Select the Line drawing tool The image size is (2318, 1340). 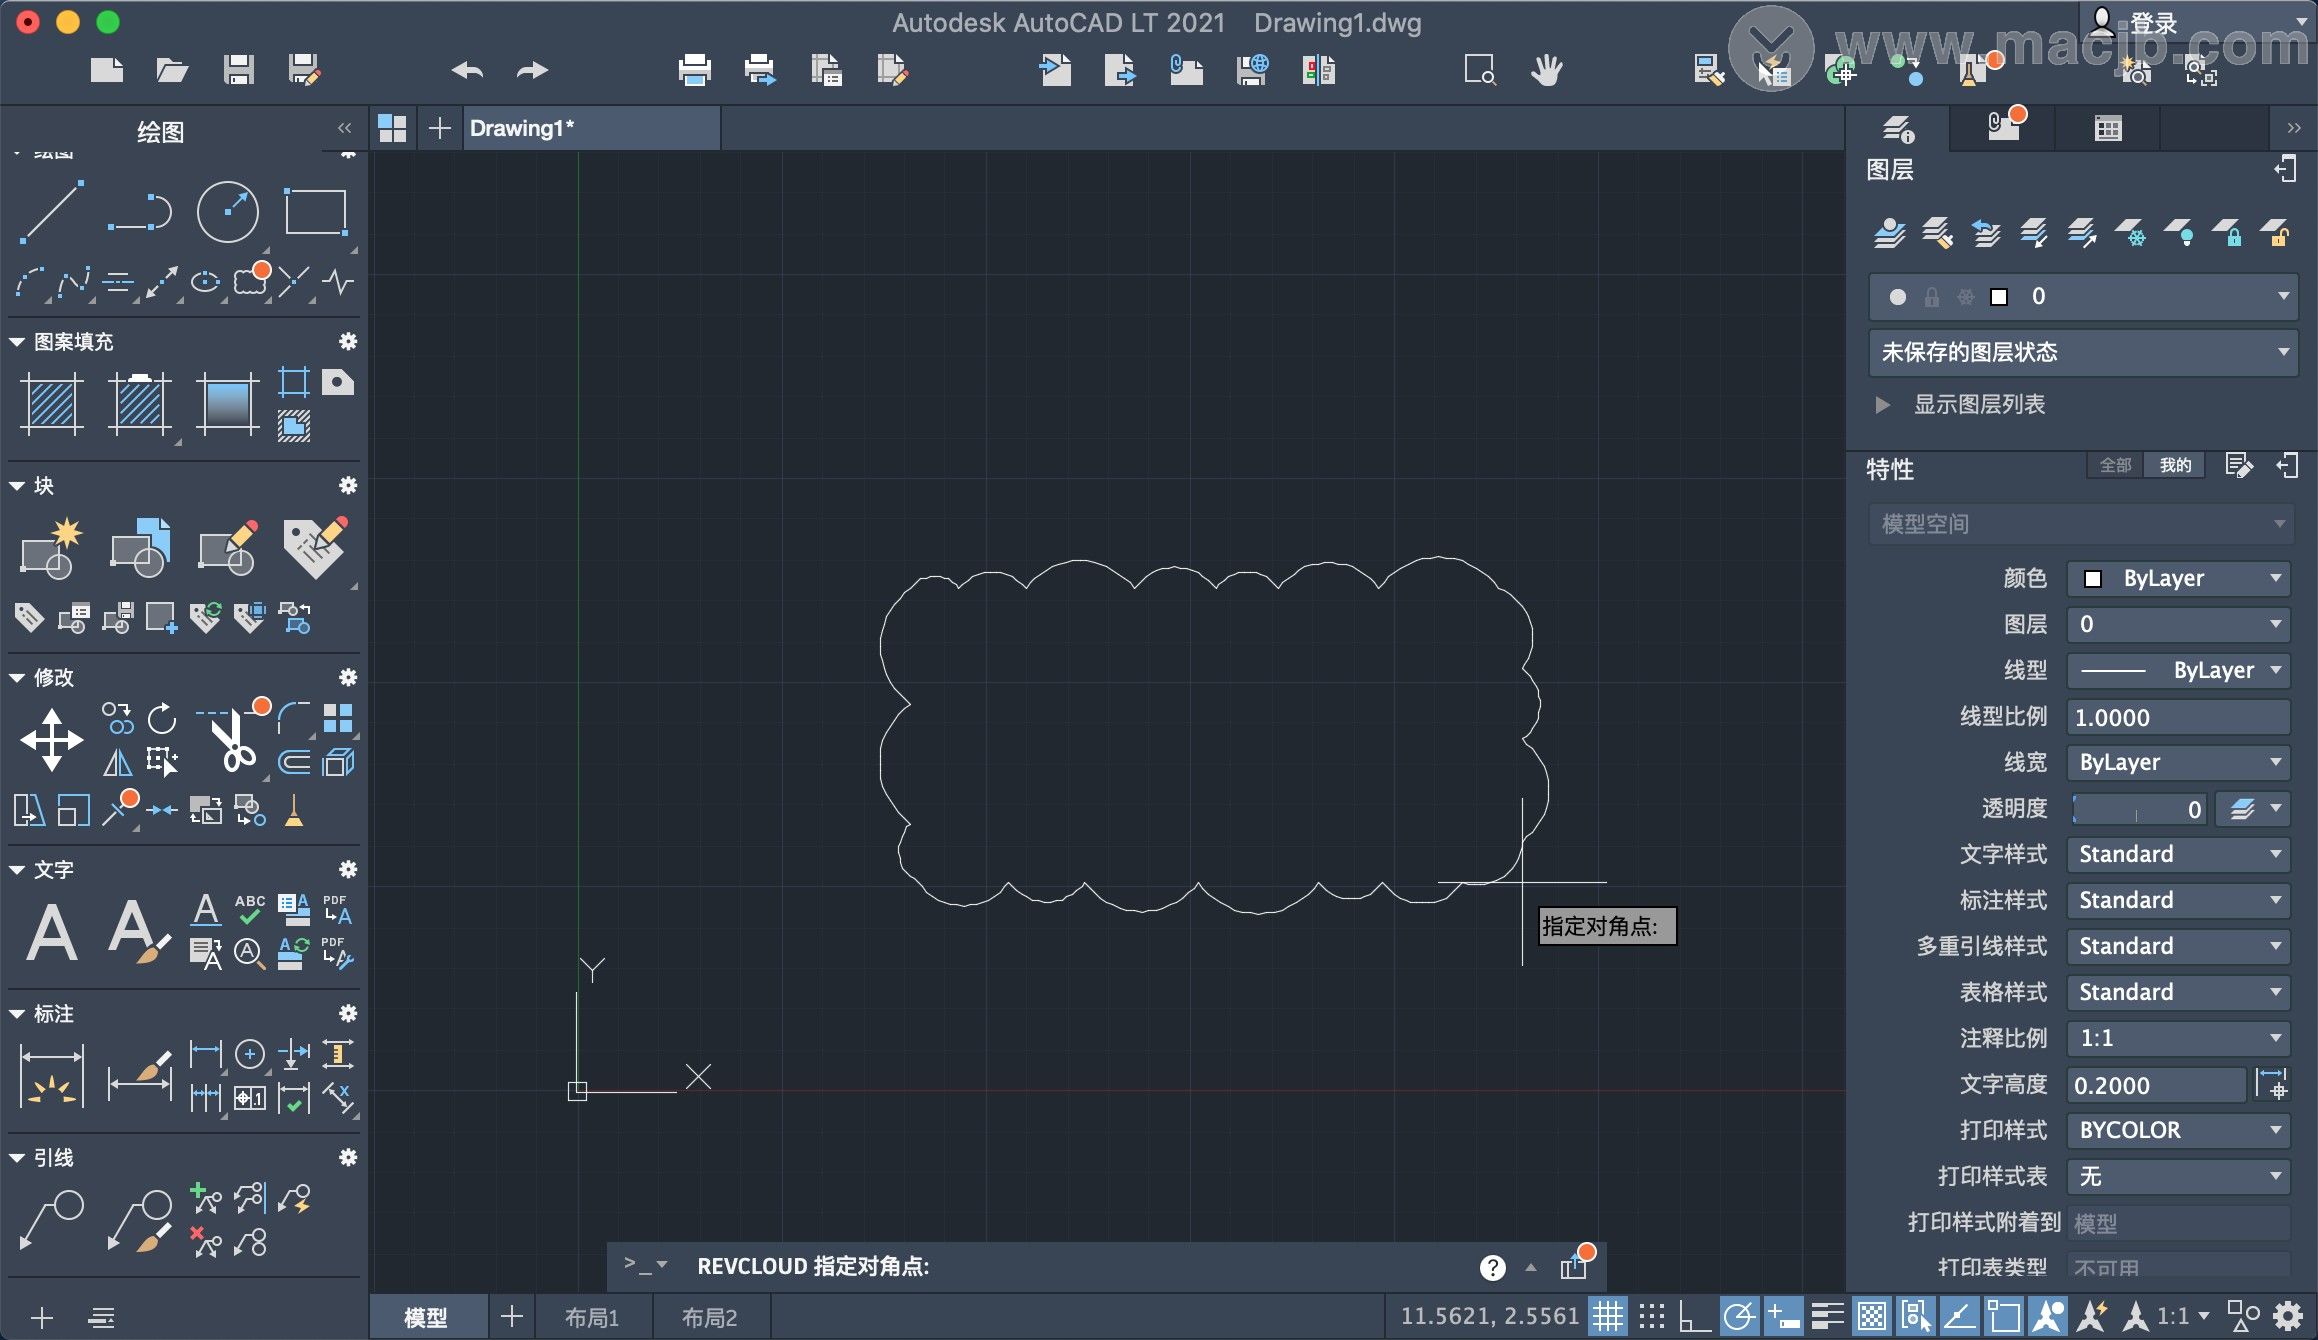(x=52, y=211)
